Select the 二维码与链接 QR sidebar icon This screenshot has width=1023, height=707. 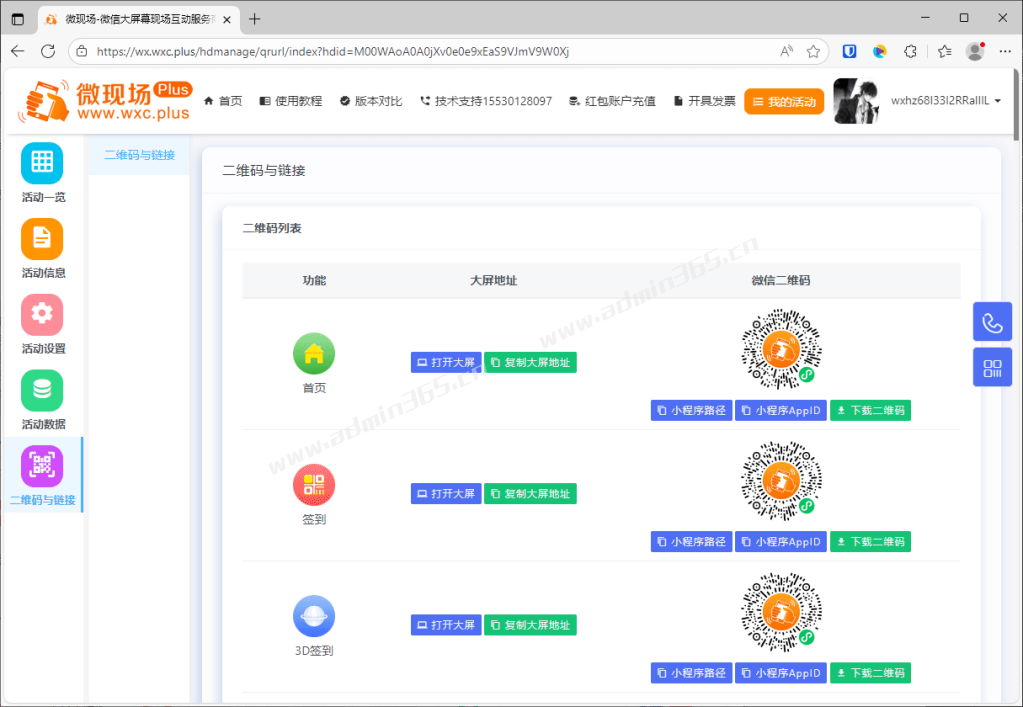pos(42,466)
